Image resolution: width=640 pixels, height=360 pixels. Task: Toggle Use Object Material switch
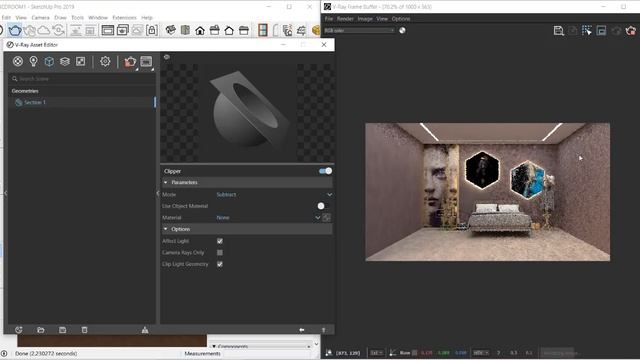321,206
